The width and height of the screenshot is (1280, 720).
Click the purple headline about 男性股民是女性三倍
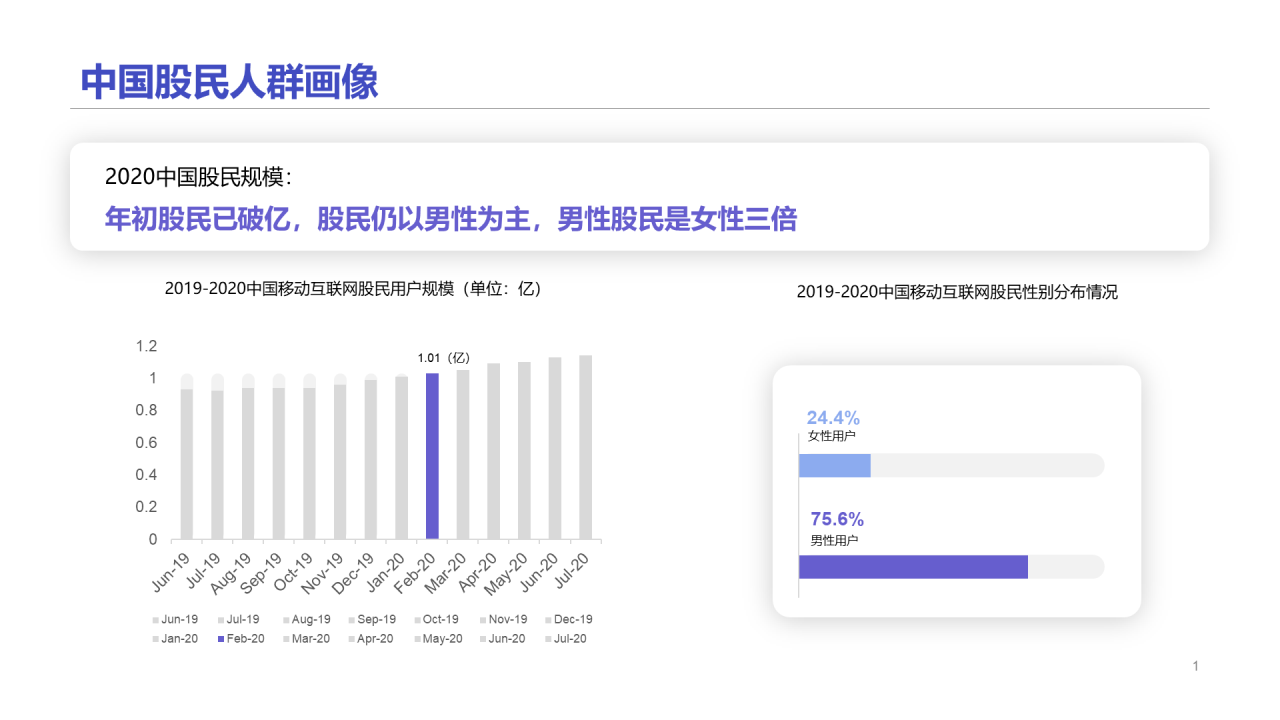[451, 219]
